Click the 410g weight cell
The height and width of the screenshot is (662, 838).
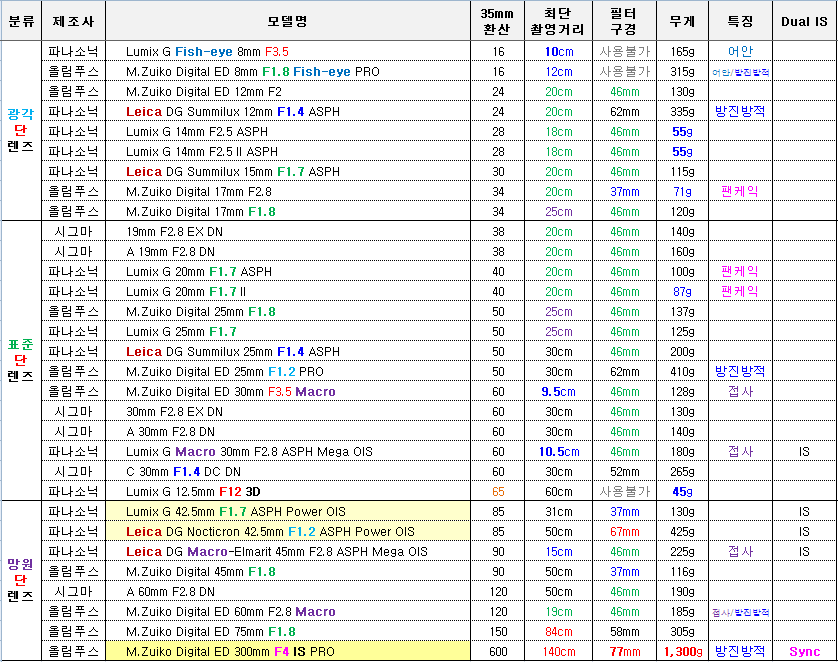coord(682,372)
